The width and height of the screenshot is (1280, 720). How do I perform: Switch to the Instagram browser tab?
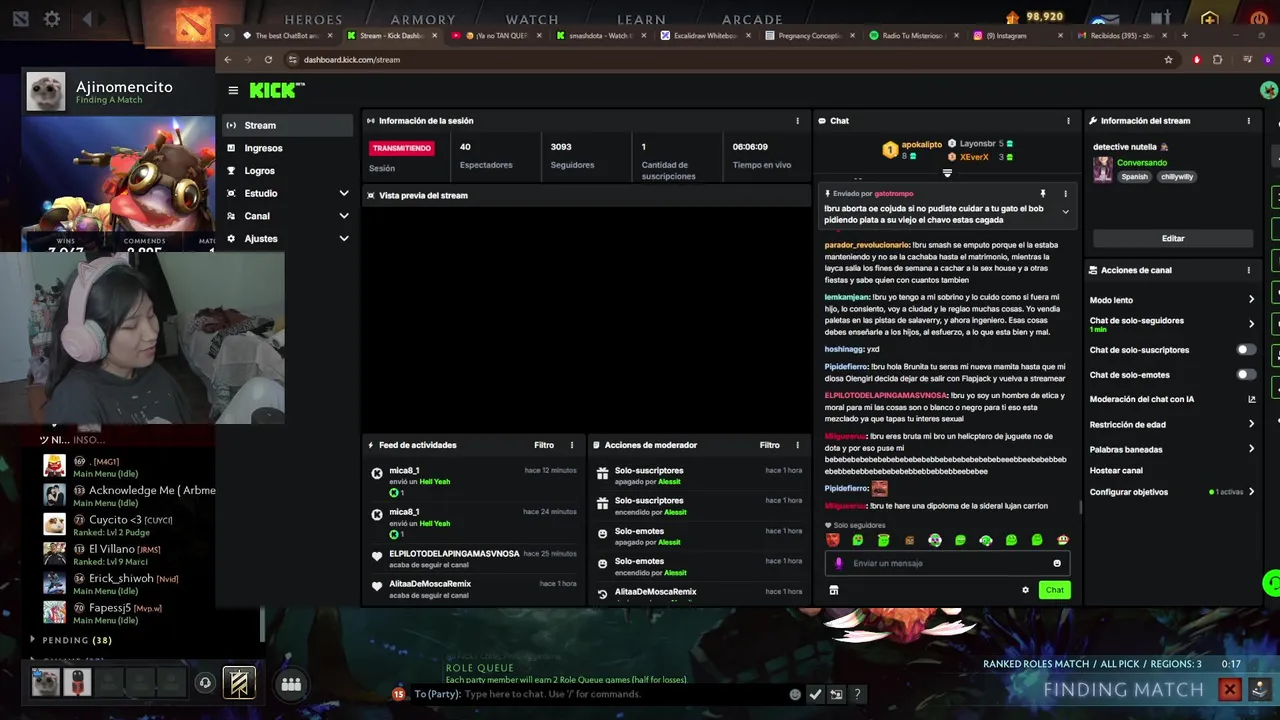(1015, 35)
